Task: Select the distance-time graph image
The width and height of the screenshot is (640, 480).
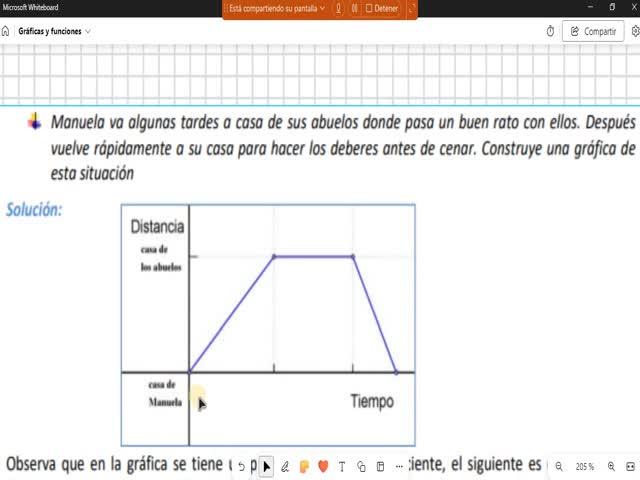Action: pos(268,325)
